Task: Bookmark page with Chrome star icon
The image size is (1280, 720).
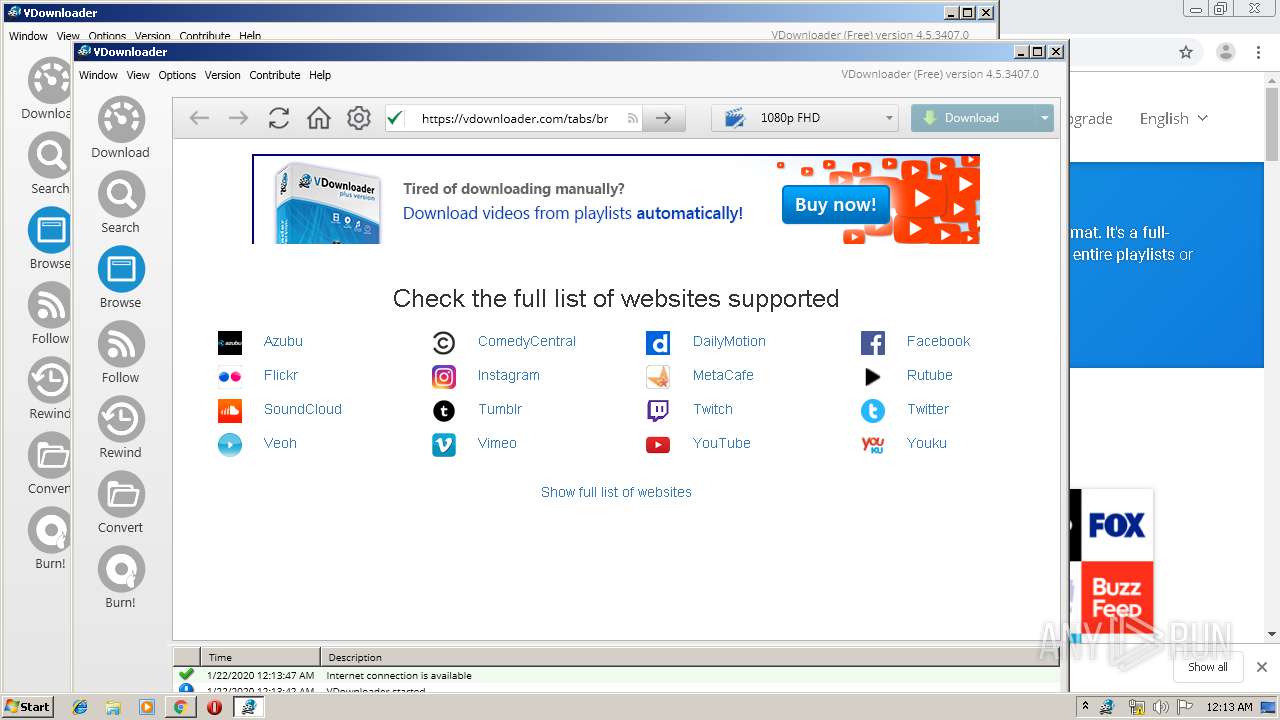Action: point(1186,52)
